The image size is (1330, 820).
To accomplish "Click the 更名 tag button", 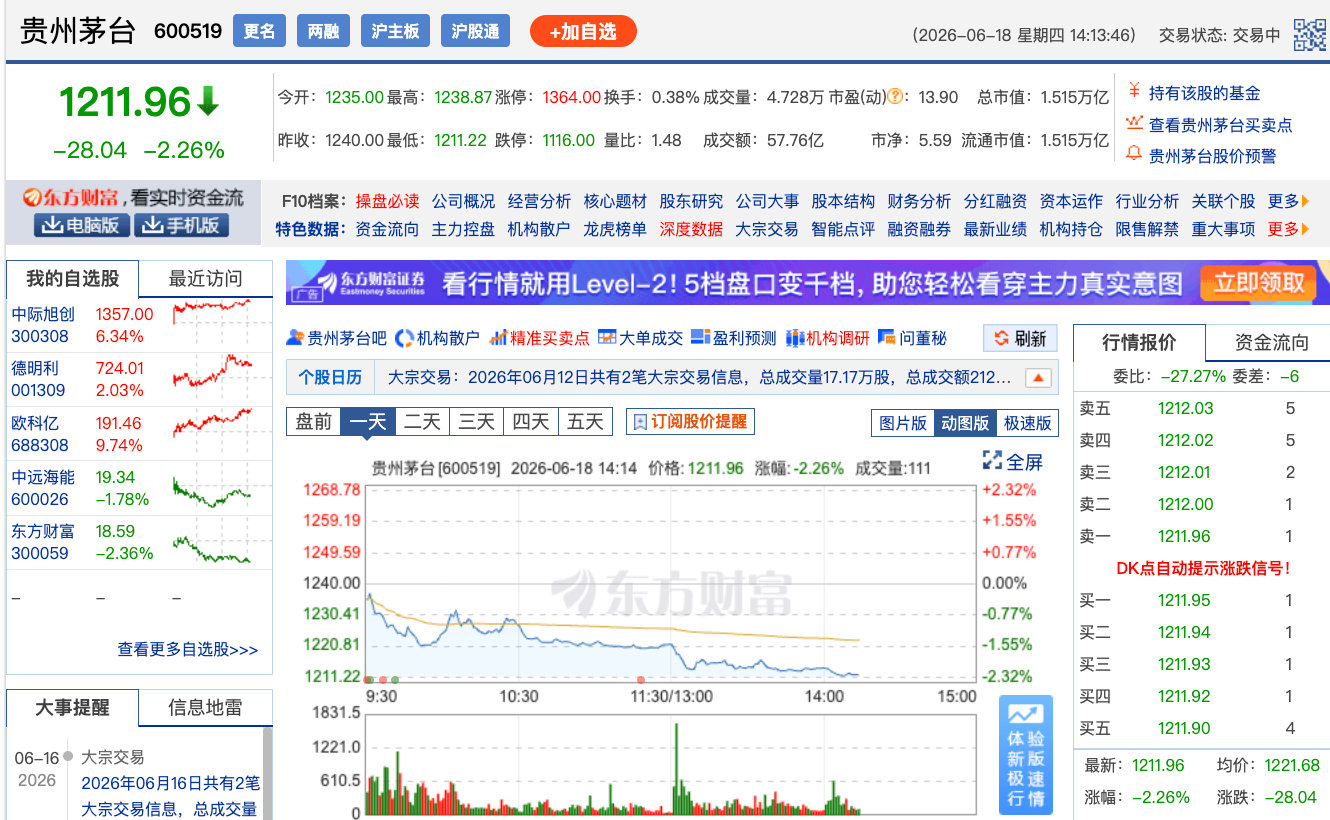I will pos(259,31).
